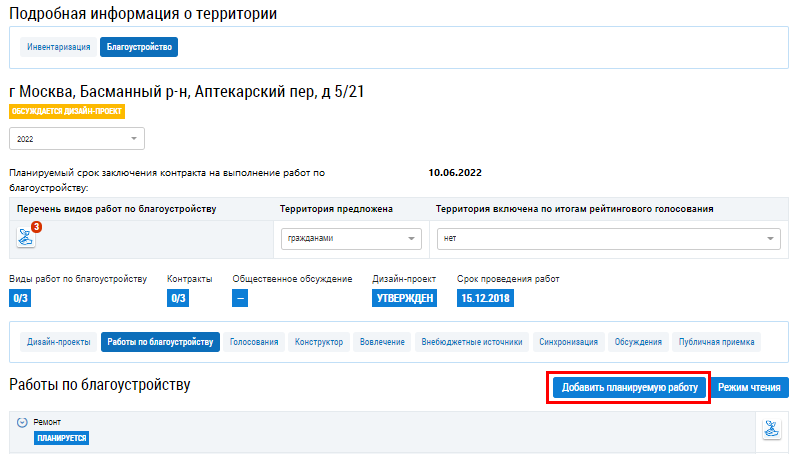Click the 'Территория предложена' column header
The height and width of the screenshot is (454, 798).
(x=336, y=209)
